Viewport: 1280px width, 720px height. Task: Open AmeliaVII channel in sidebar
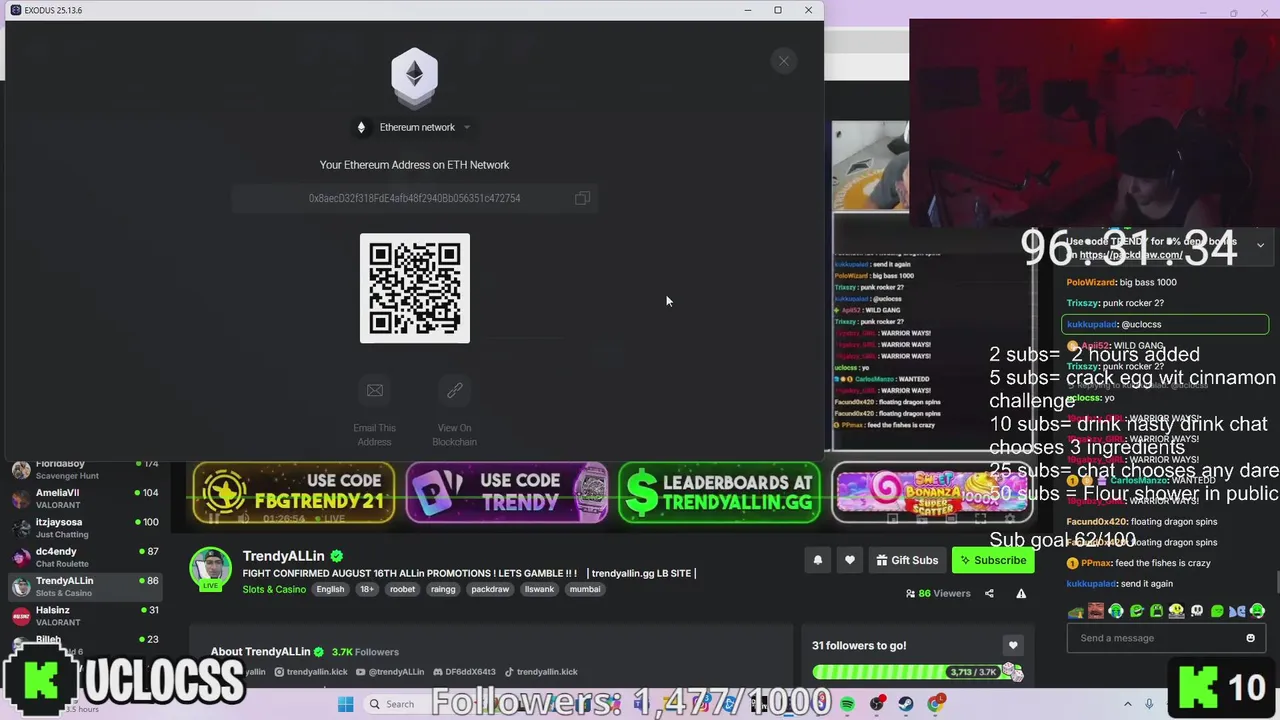84,498
